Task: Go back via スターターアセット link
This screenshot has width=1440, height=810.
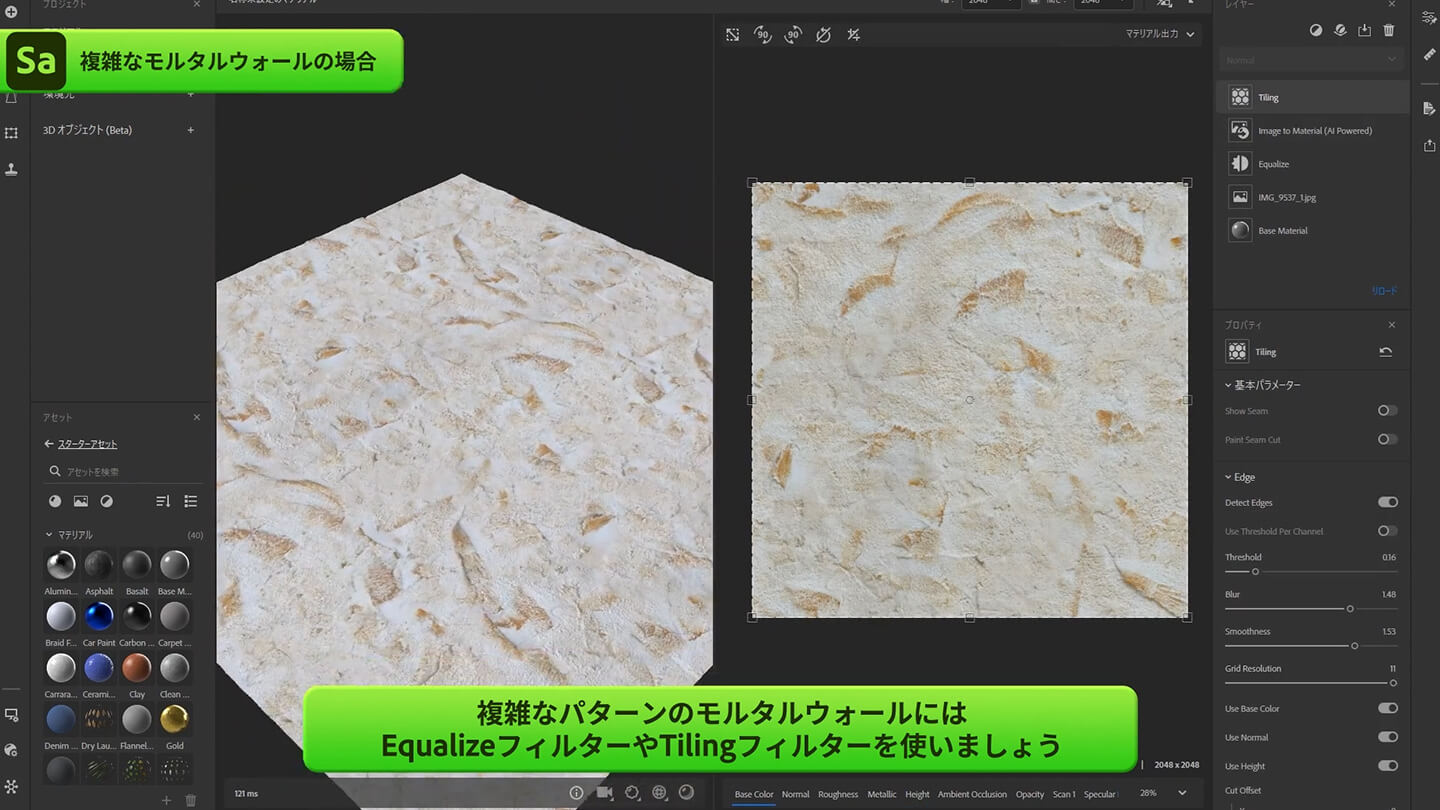Action: point(87,444)
